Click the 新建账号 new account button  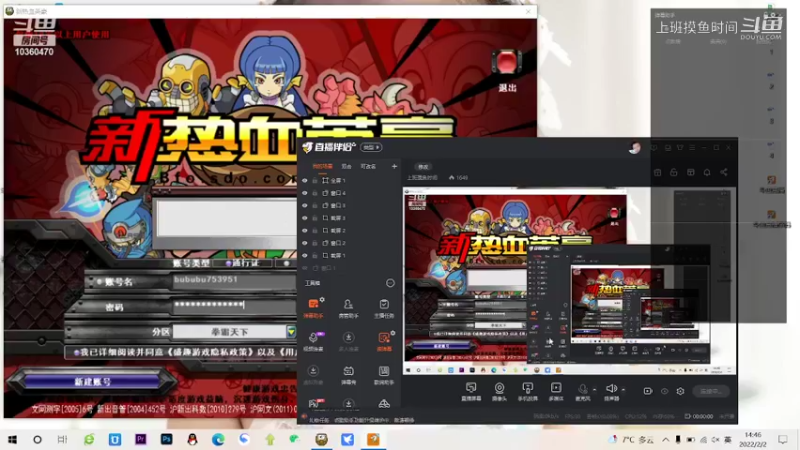(x=92, y=382)
